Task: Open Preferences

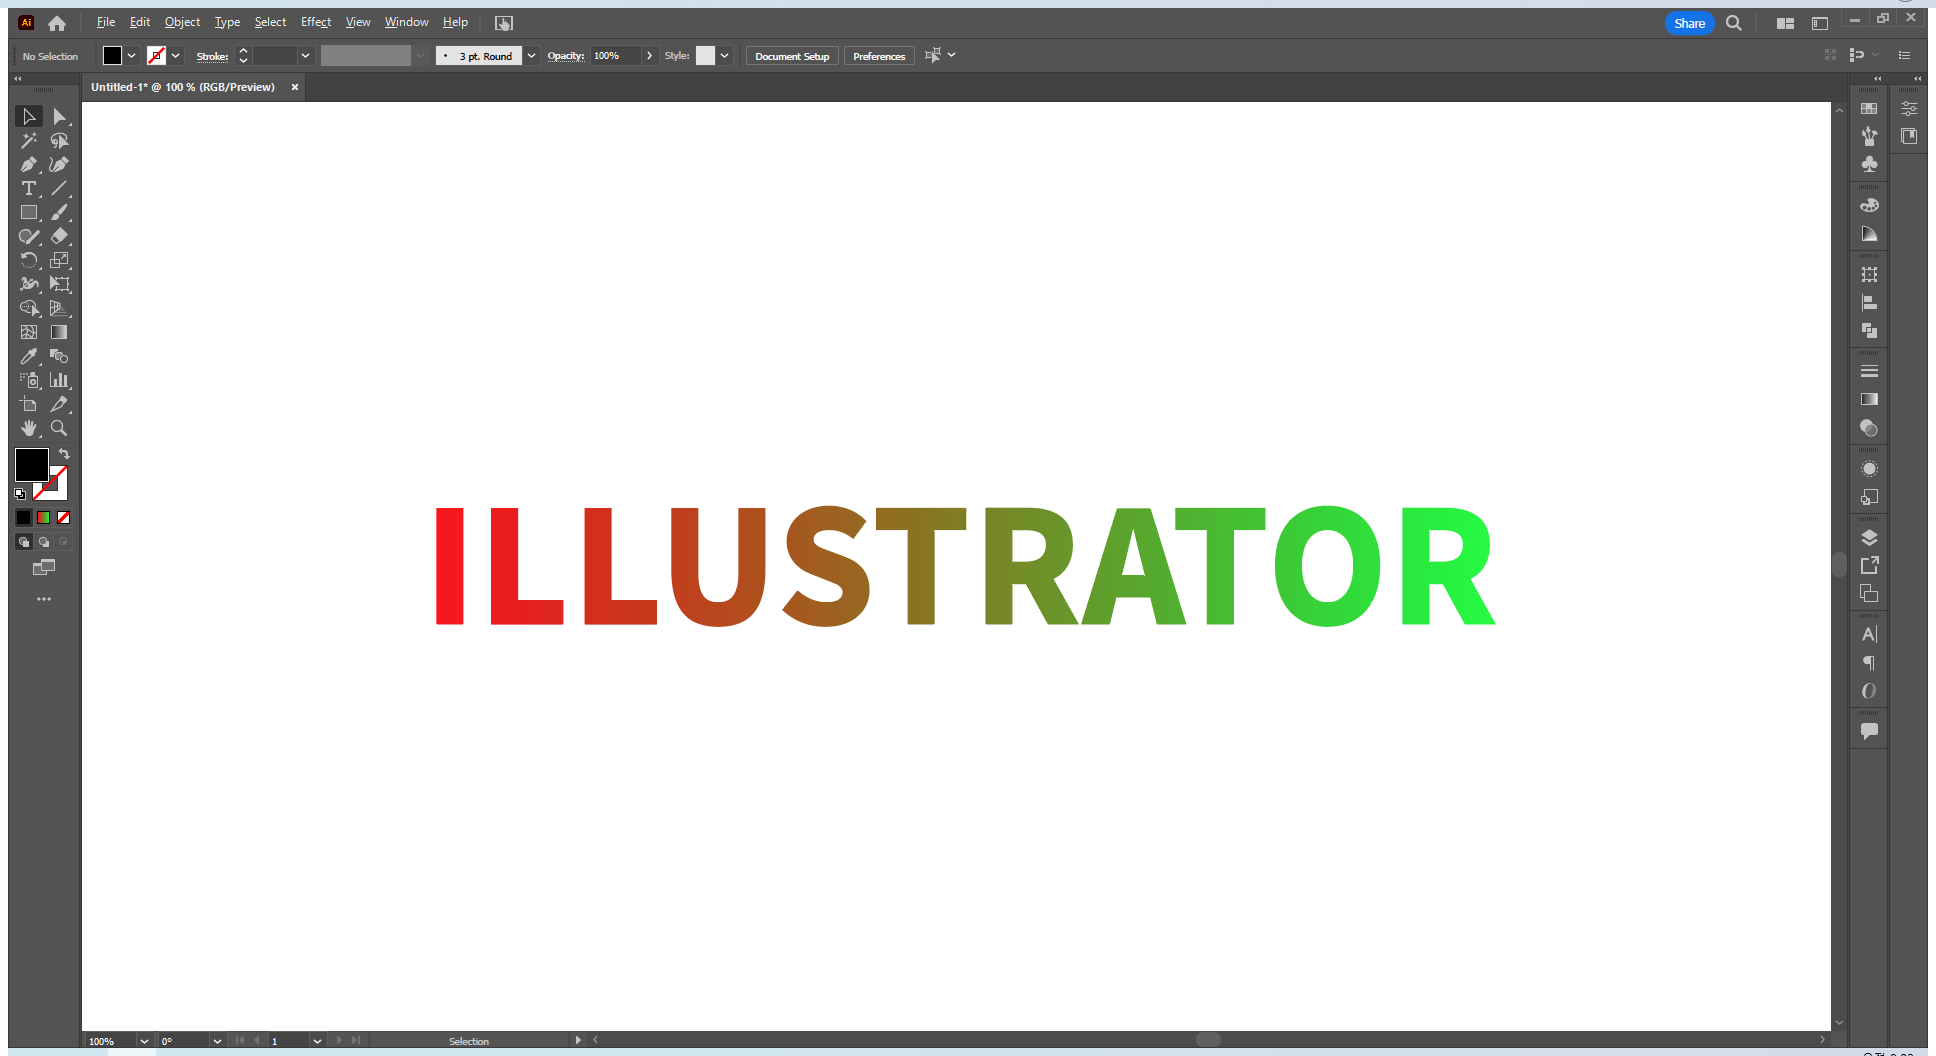Action: [x=879, y=56]
